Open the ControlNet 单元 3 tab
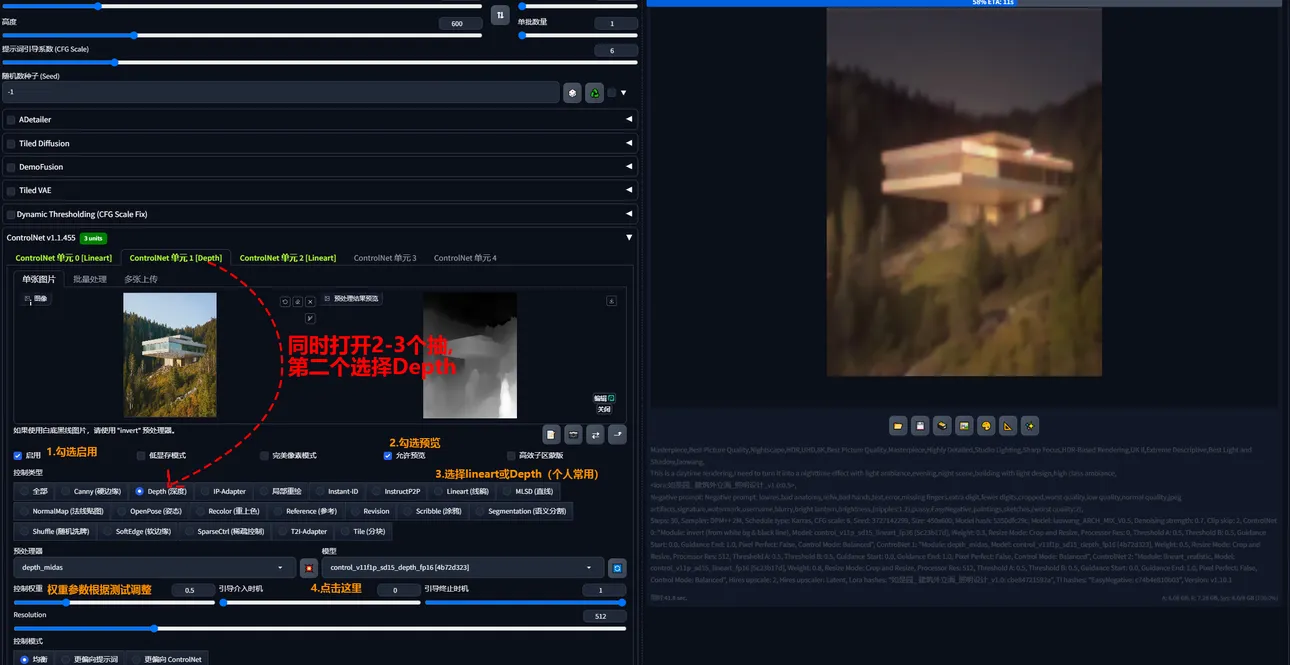 coord(385,258)
